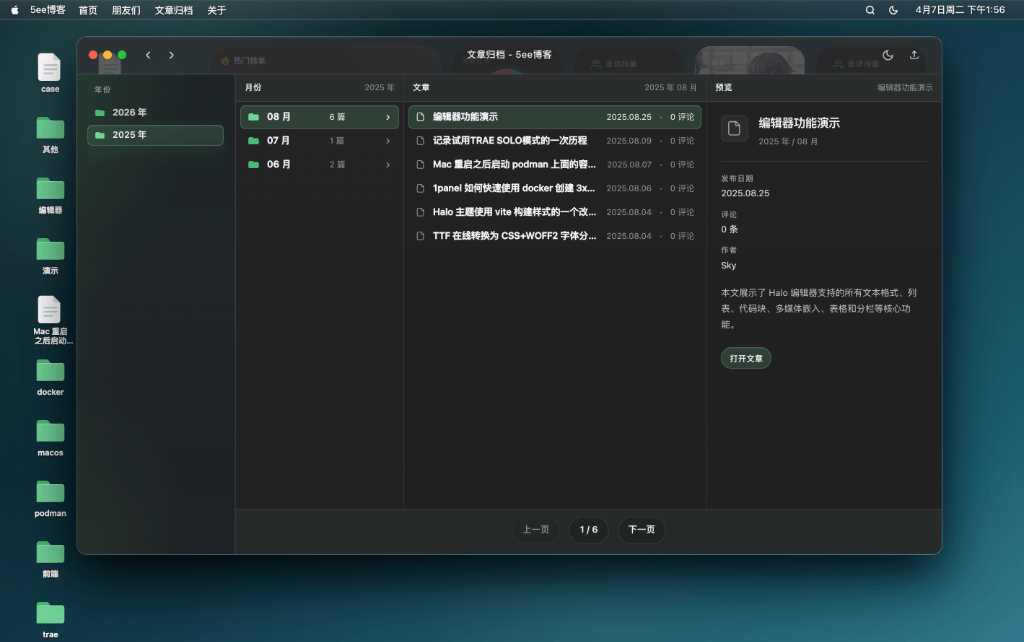This screenshot has width=1024, height=642.
Task: Click the 打开文章 button in the preview panel
Action: tap(745, 357)
